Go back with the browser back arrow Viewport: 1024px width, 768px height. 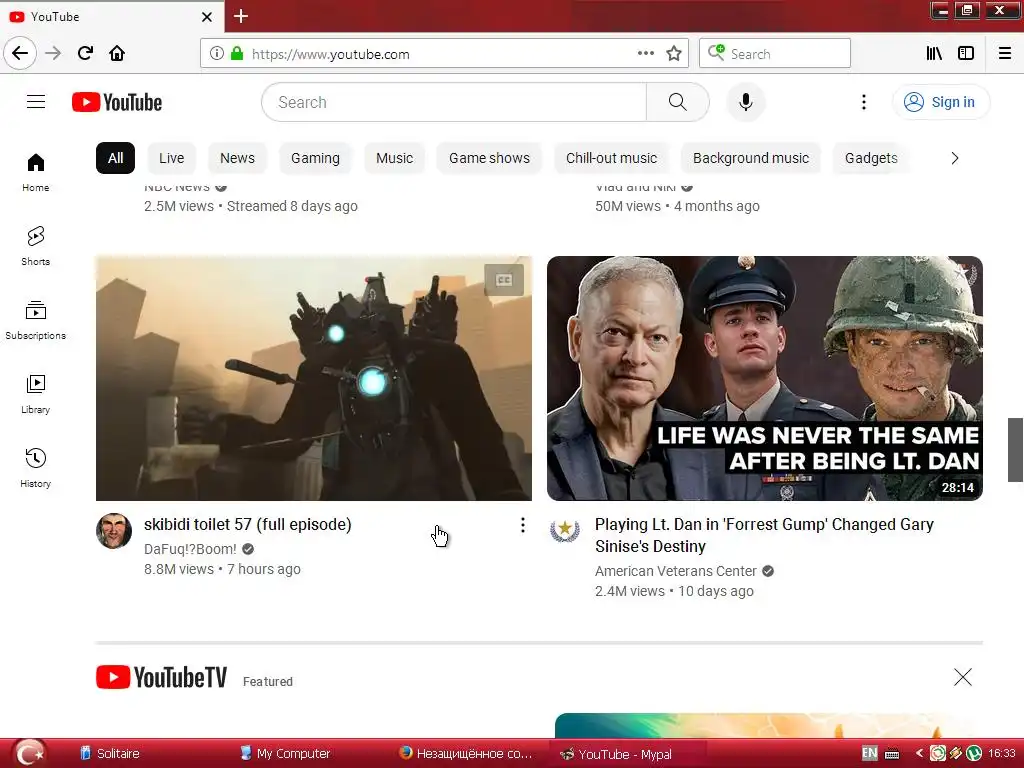pyautogui.click(x=20, y=53)
